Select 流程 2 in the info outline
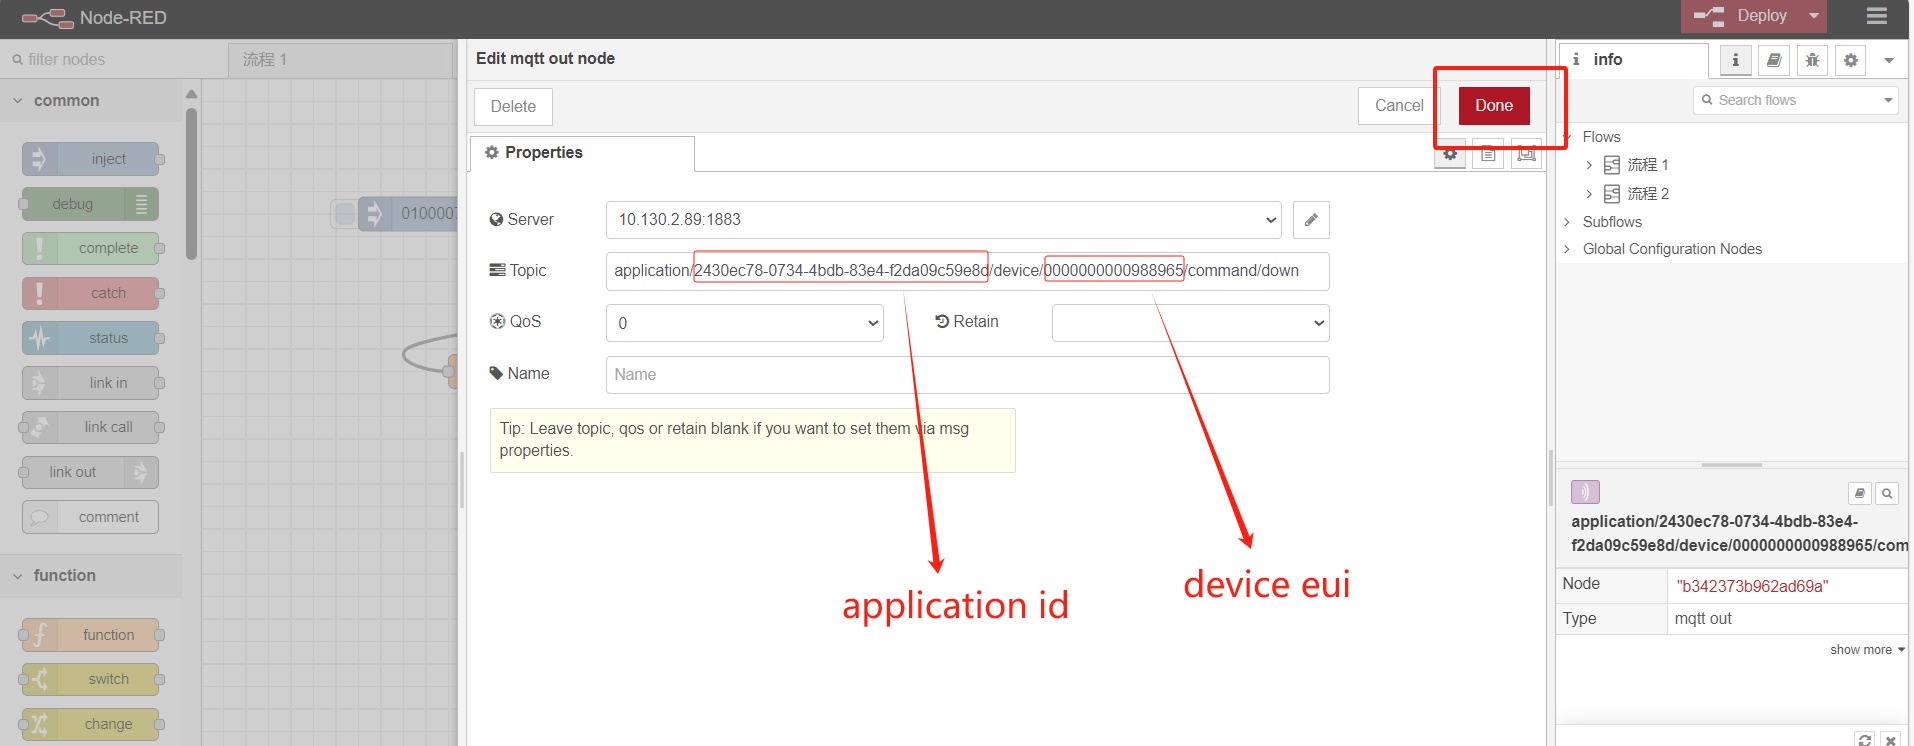The image size is (1914, 746). pyautogui.click(x=1648, y=194)
